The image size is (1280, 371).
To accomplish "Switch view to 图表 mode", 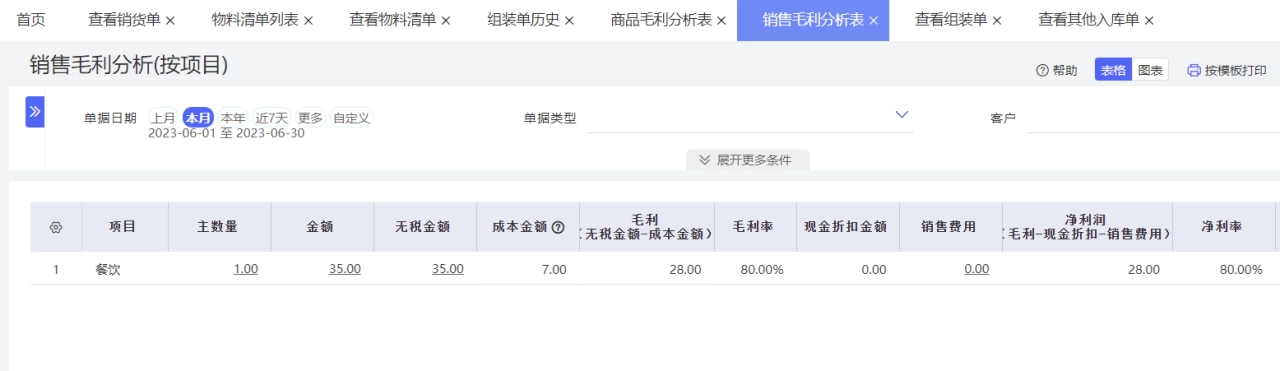I will [1151, 70].
